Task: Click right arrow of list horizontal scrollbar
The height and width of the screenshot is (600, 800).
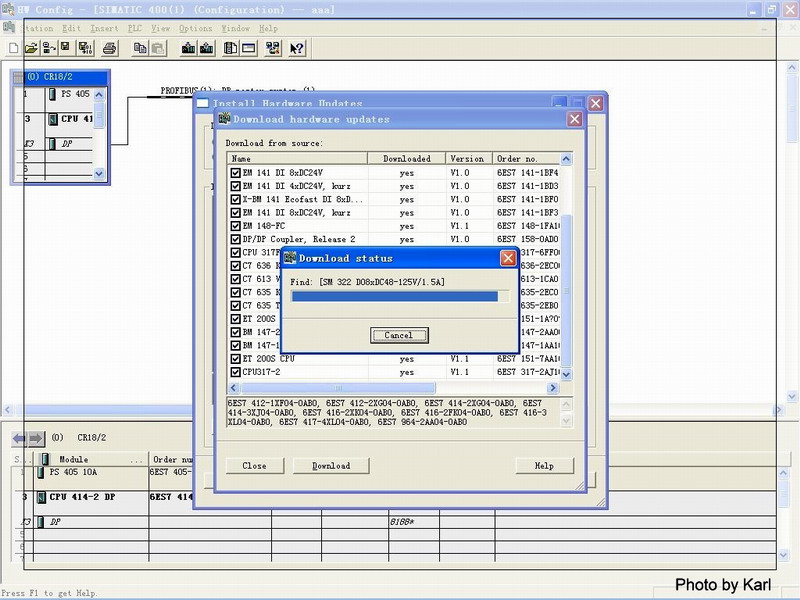Action: (553, 388)
